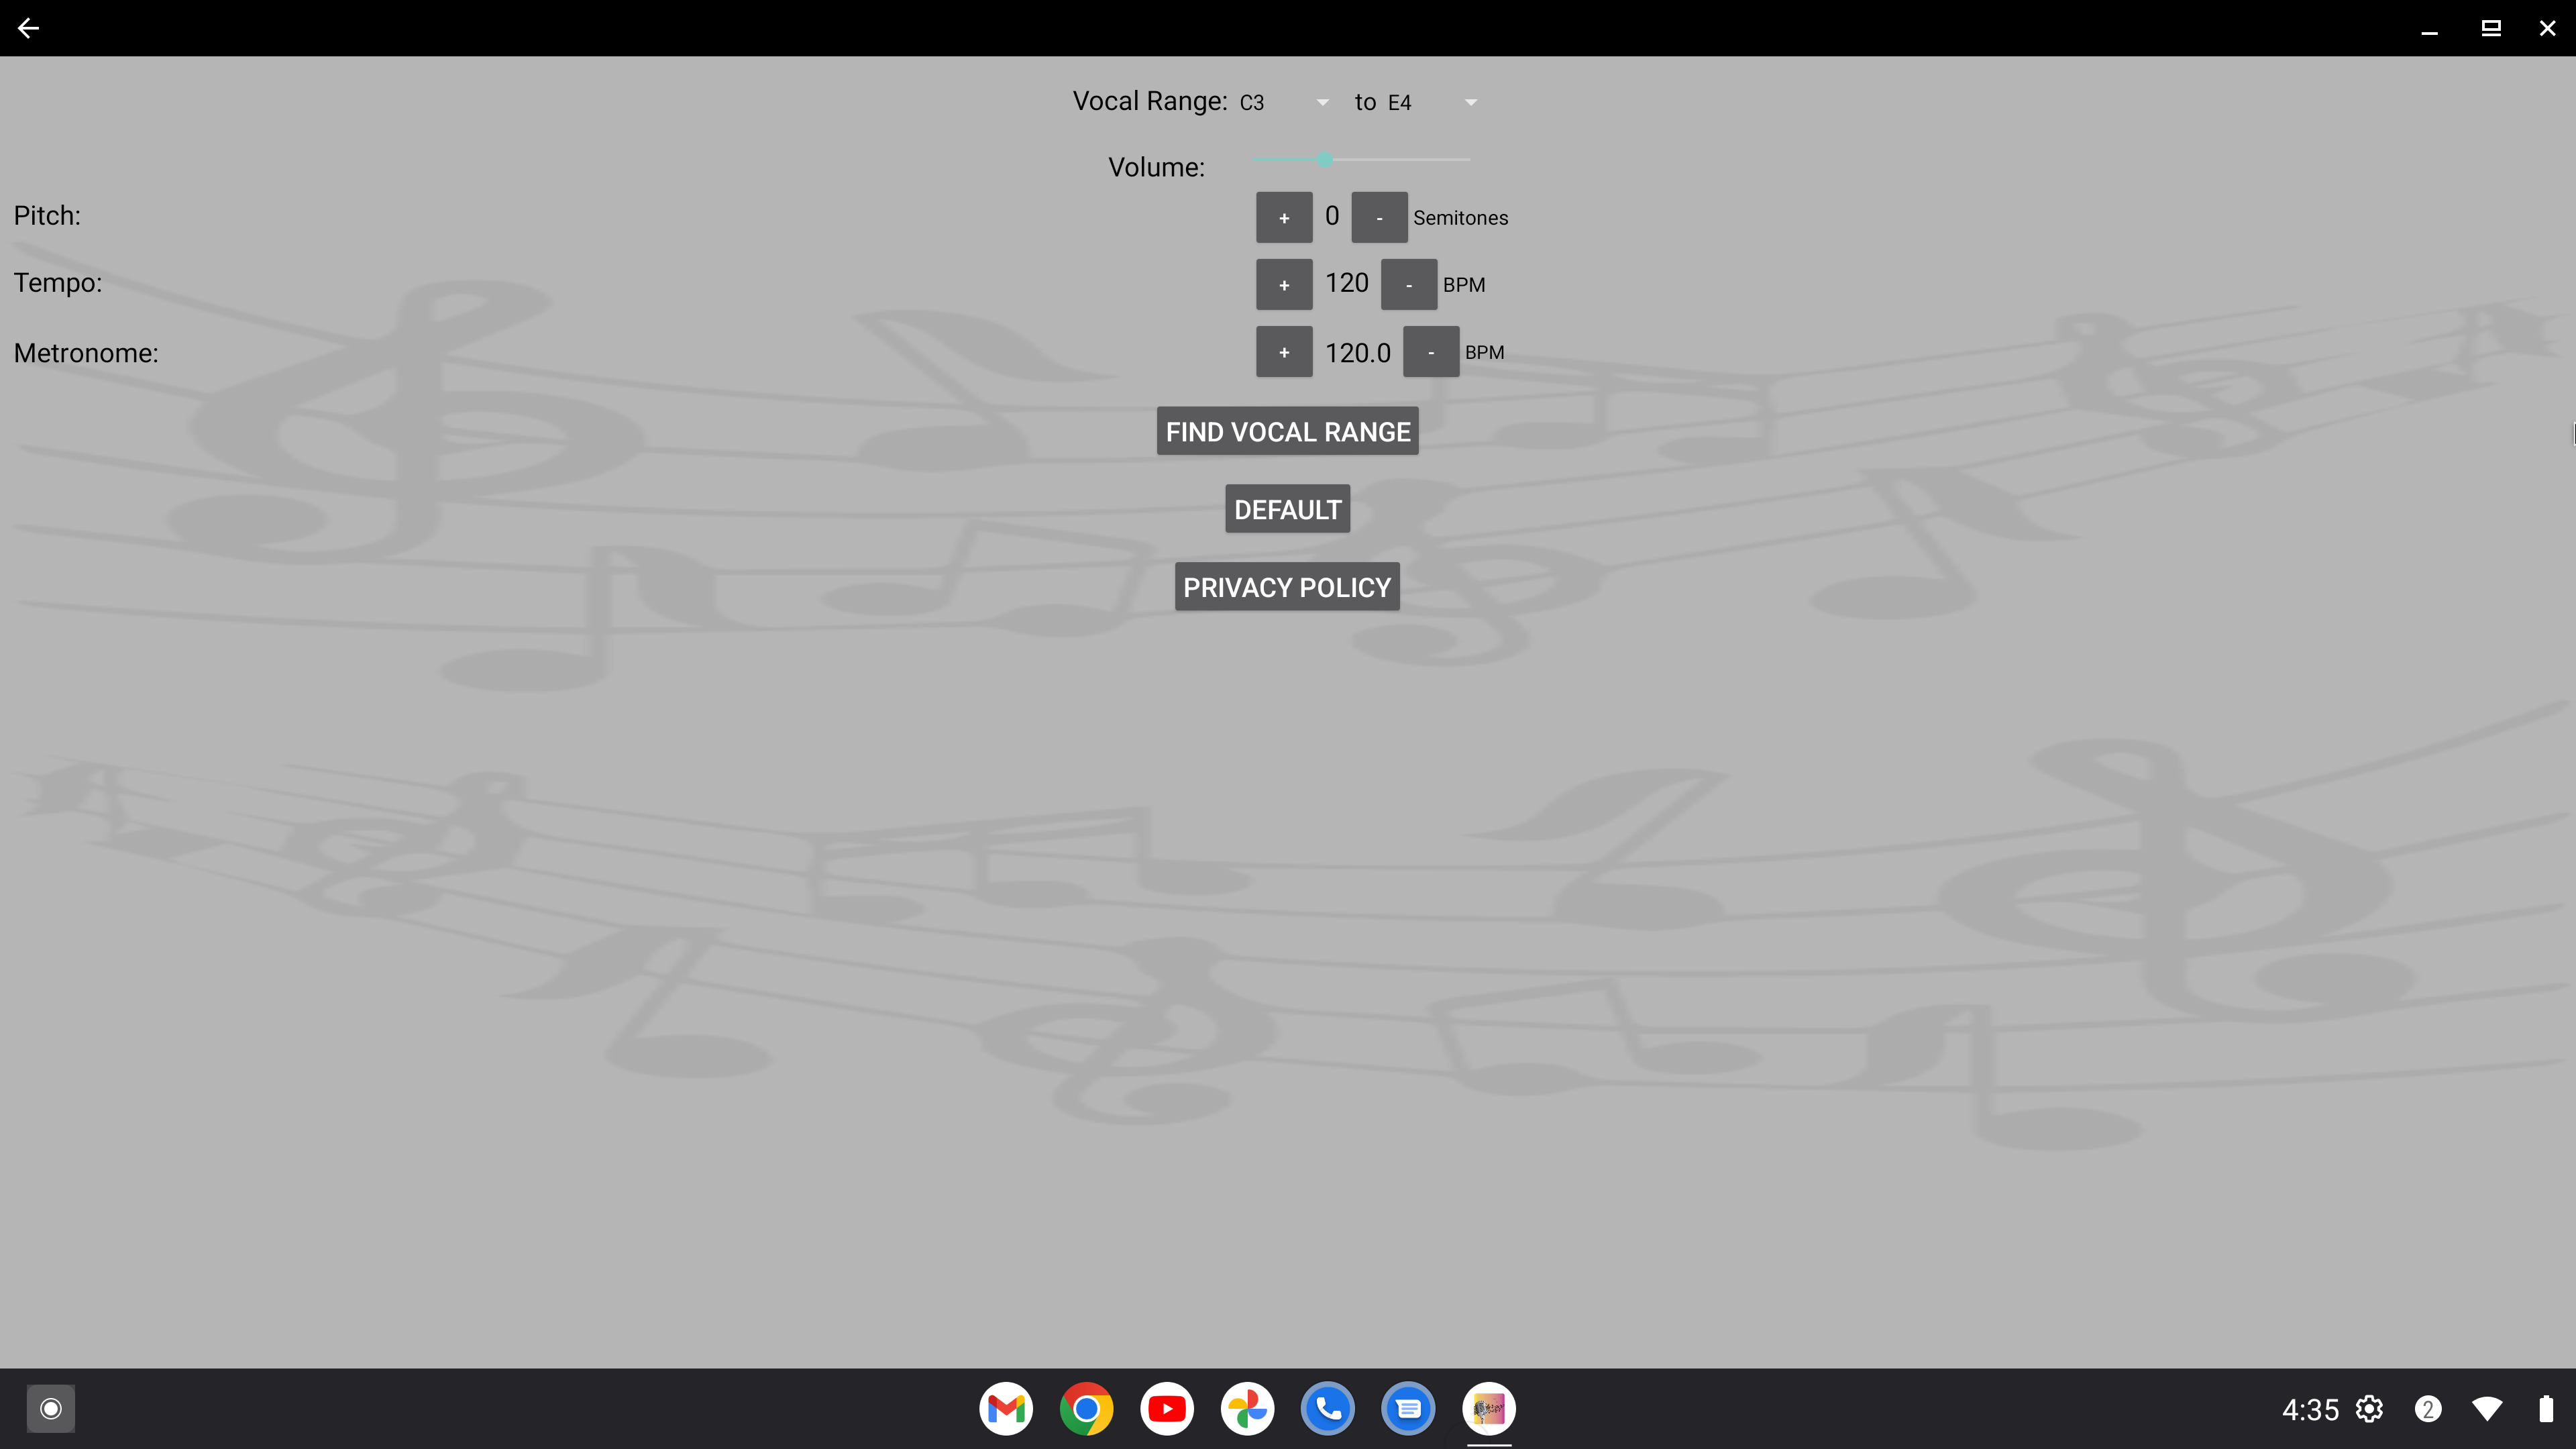
Task: Click the Semitones unit label
Action: tap(1460, 218)
